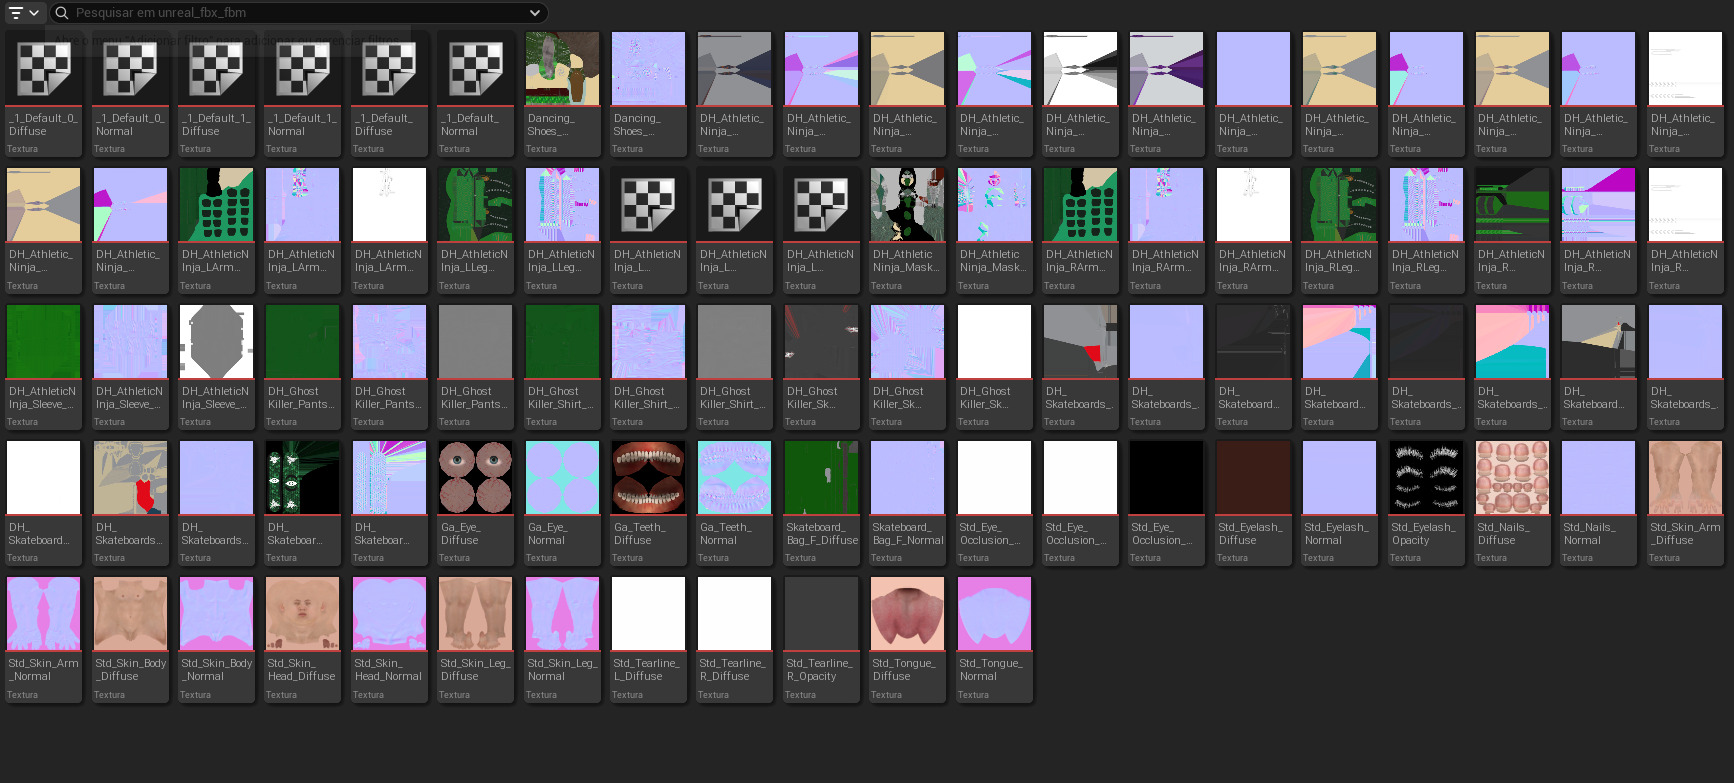Select the Skateboard_Bag_F_Diffuse green texture

(x=822, y=502)
